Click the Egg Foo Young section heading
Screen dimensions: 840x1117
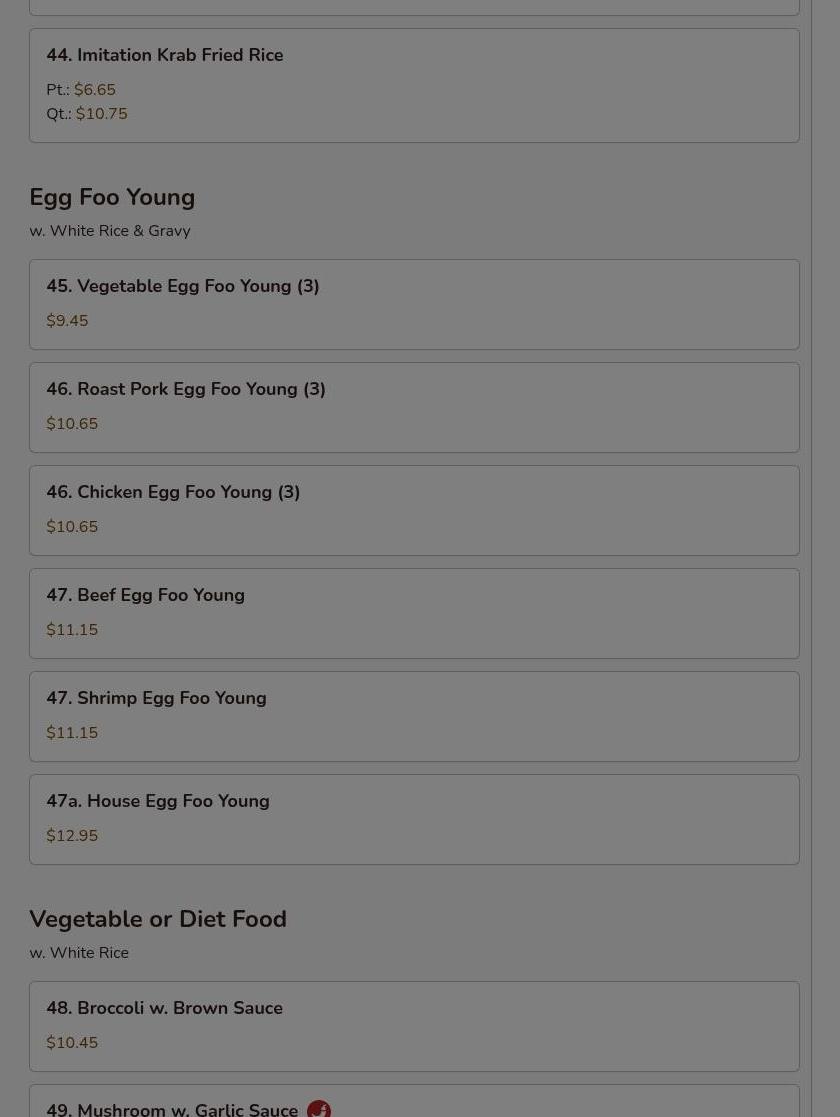tap(112, 198)
